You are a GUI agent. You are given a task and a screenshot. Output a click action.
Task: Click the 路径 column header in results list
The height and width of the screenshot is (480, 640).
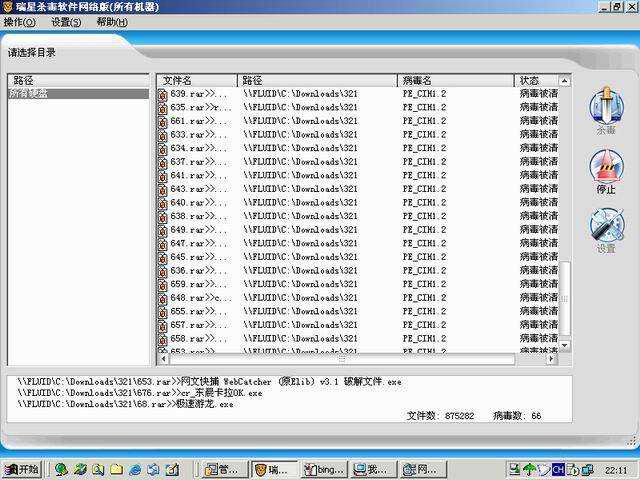point(317,80)
